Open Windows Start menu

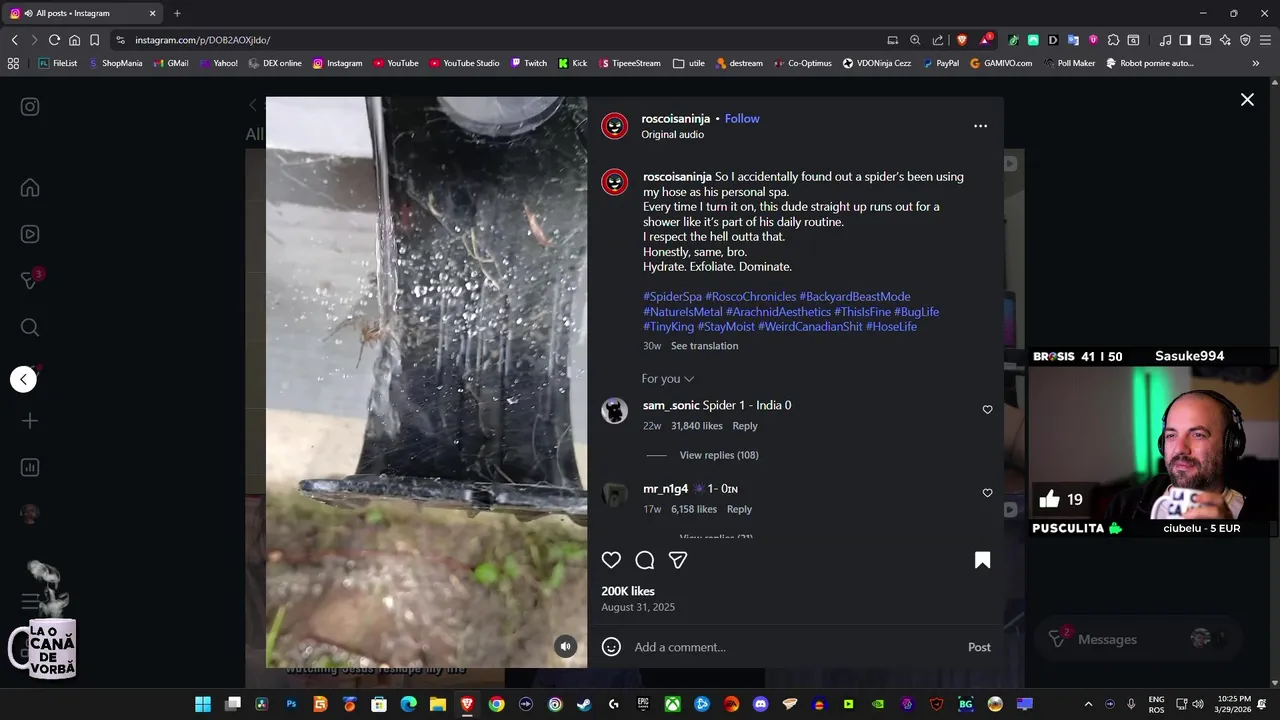click(x=203, y=704)
